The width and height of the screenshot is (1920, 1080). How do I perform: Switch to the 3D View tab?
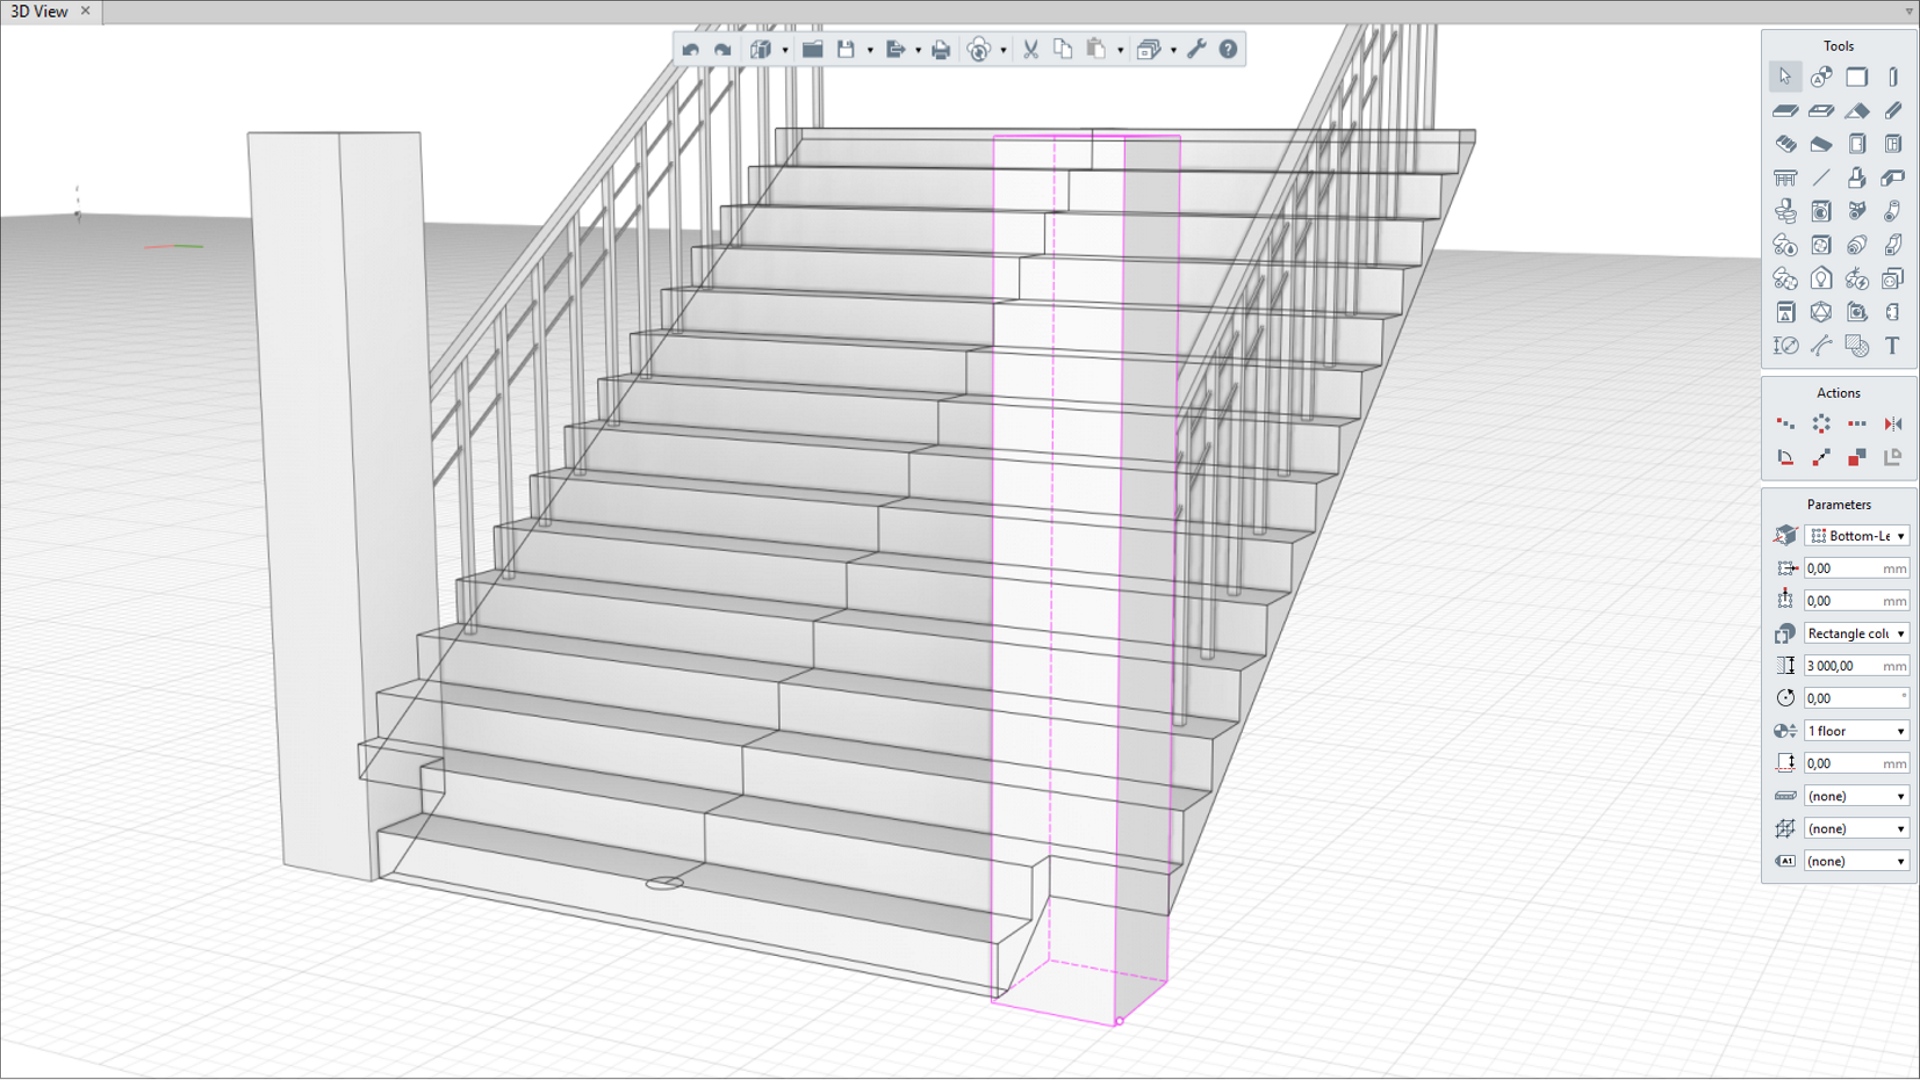39,11
